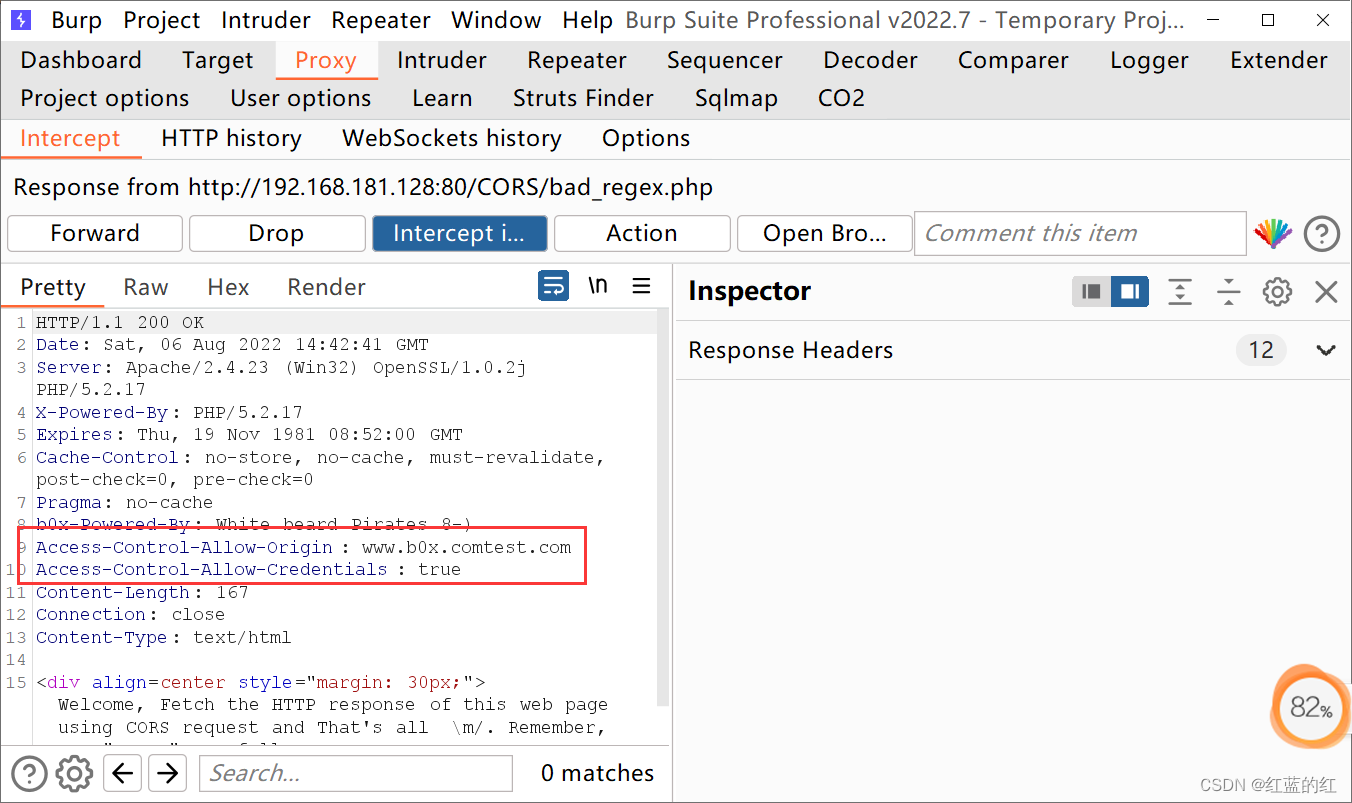This screenshot has width=1352, height=803.
Task: Drop the intercepted response
Action: point(276,233)
